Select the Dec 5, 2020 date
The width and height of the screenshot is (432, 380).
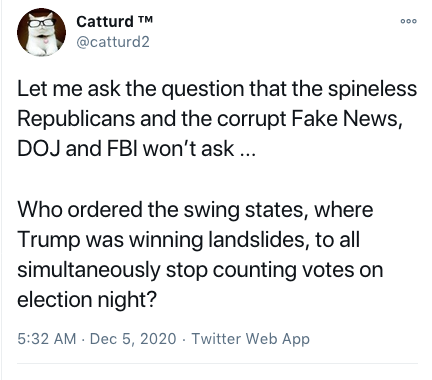point(133,339)
